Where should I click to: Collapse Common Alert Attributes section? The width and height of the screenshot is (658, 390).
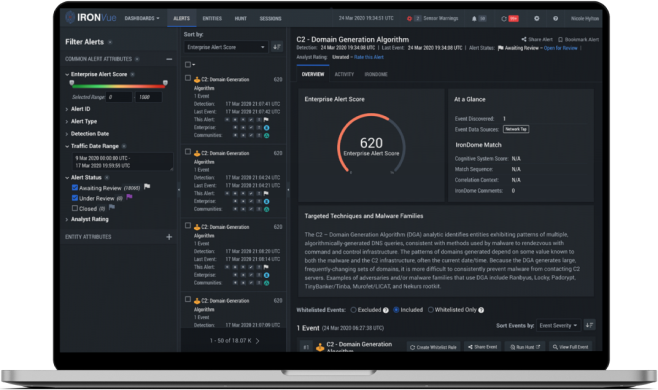pos(169,59)
